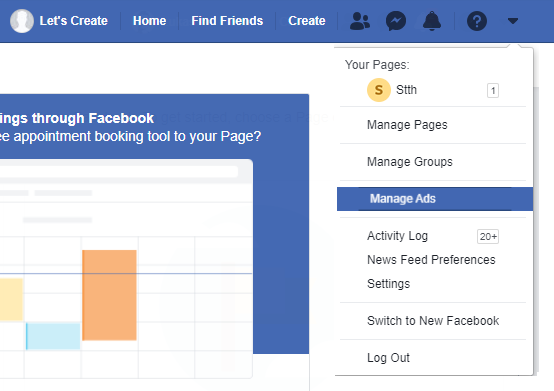Click the Stth notification count badge

coord(493,90)
